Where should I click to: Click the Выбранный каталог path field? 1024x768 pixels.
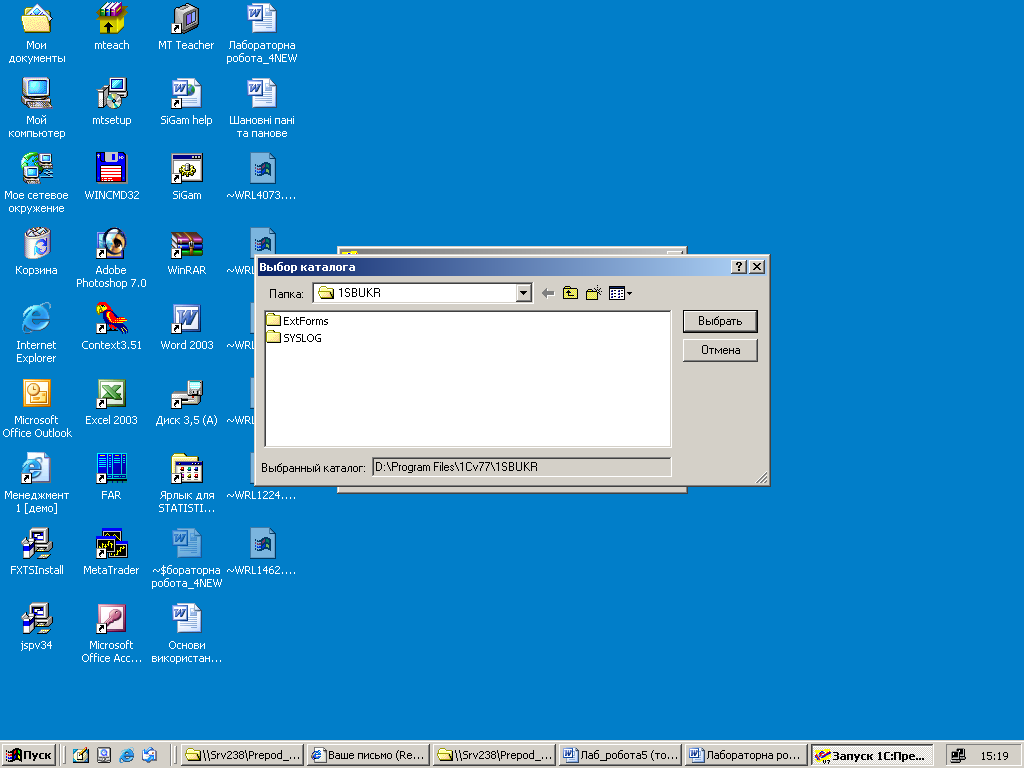pyautogui.click(x=521, y=467)
